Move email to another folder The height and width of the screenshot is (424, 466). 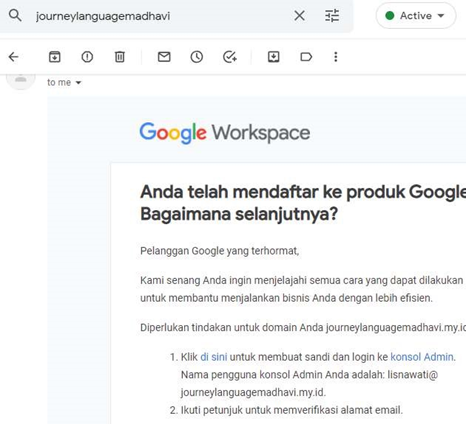tap(274, 57)
